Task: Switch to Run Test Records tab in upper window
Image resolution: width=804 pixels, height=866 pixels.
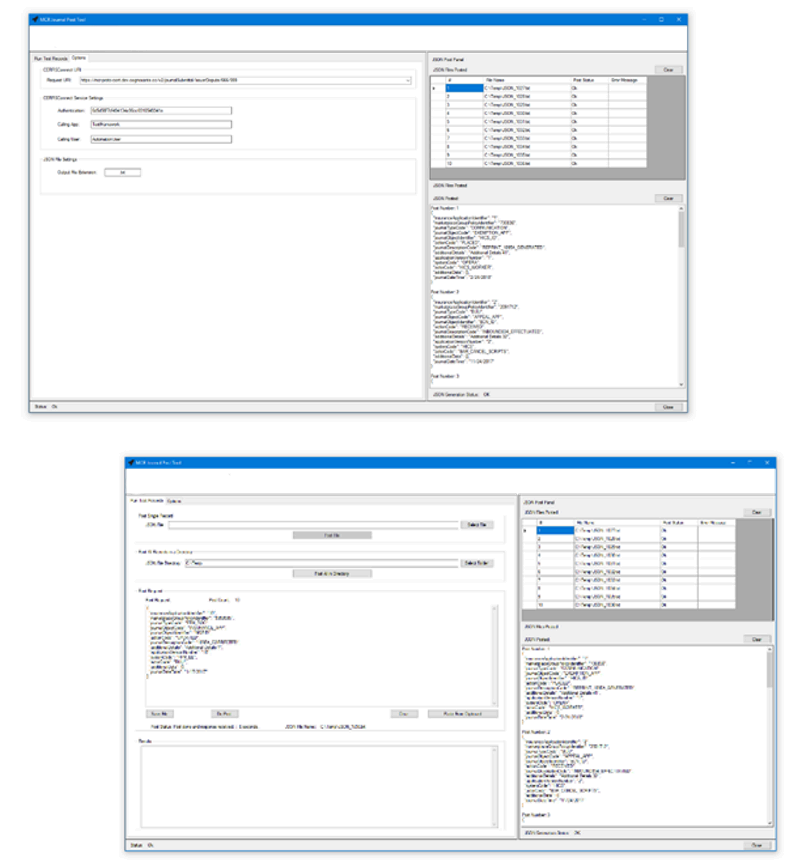Action: click(49, 58)
